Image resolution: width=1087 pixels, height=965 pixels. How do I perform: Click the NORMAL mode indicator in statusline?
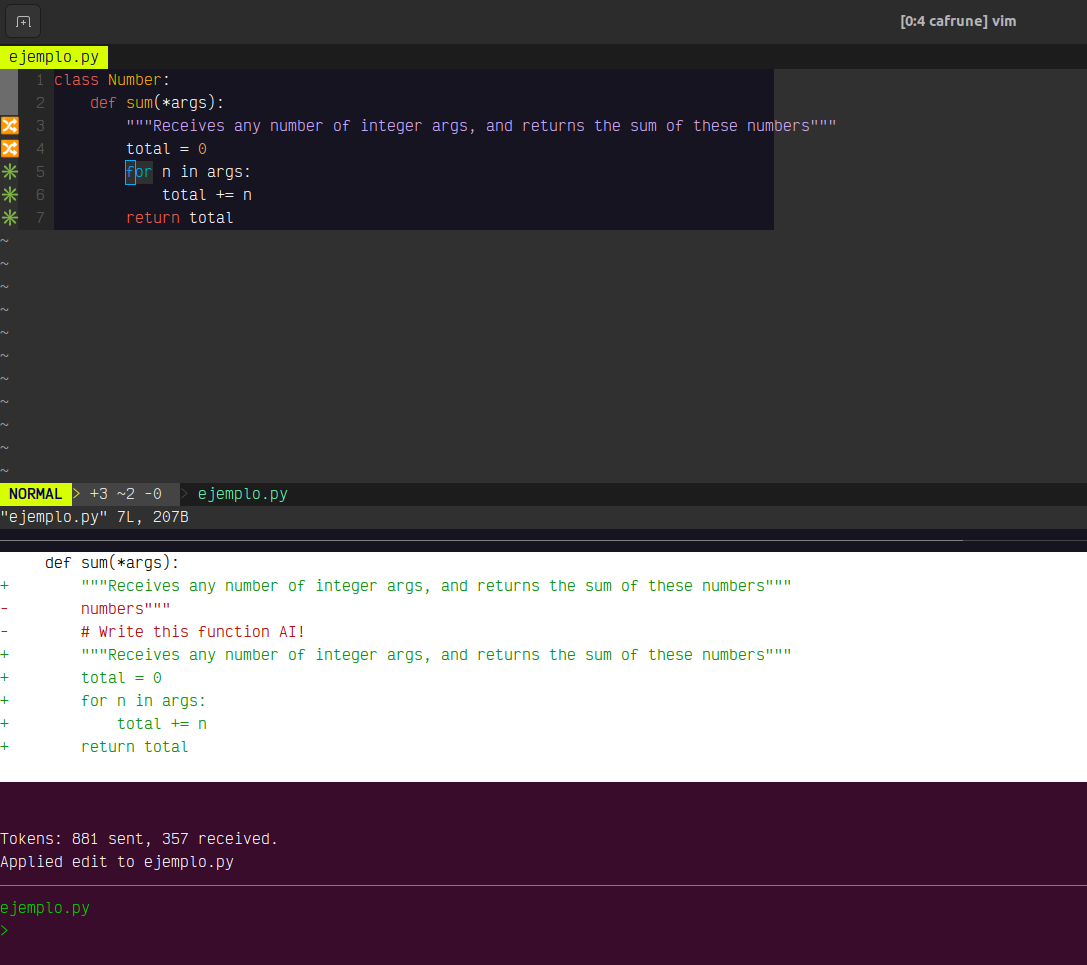36,494
